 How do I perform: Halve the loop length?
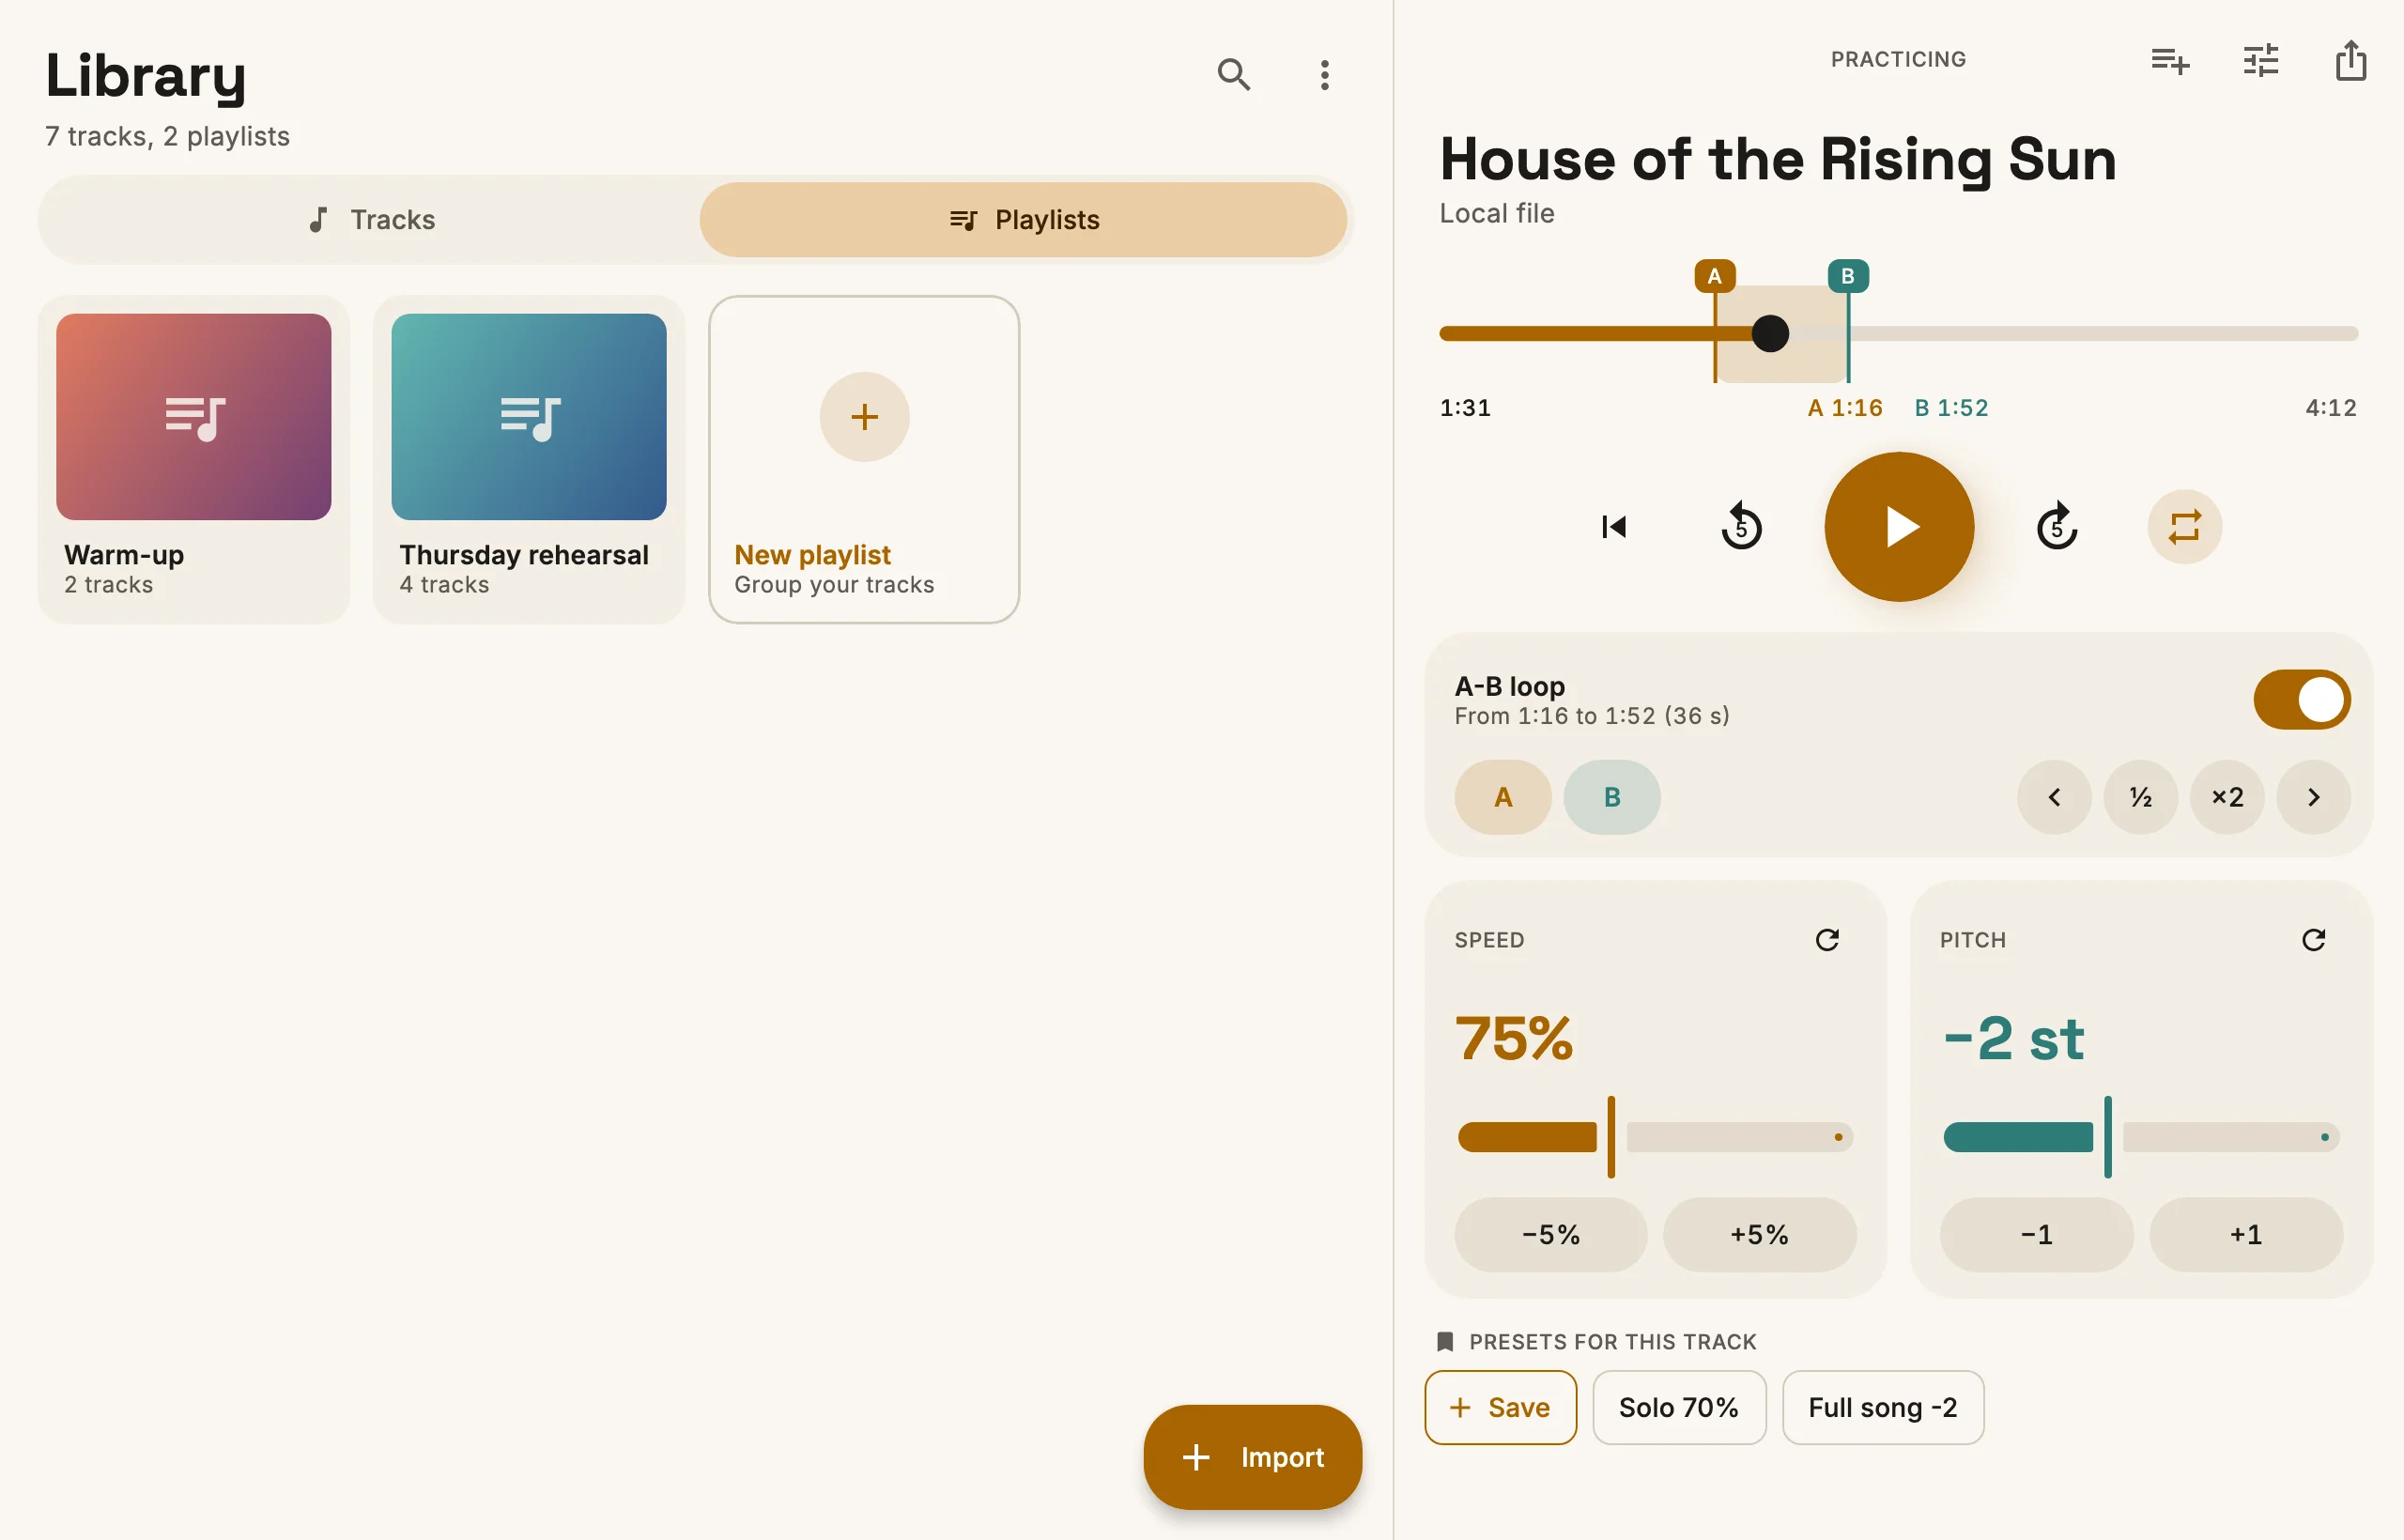point(2140,797)
